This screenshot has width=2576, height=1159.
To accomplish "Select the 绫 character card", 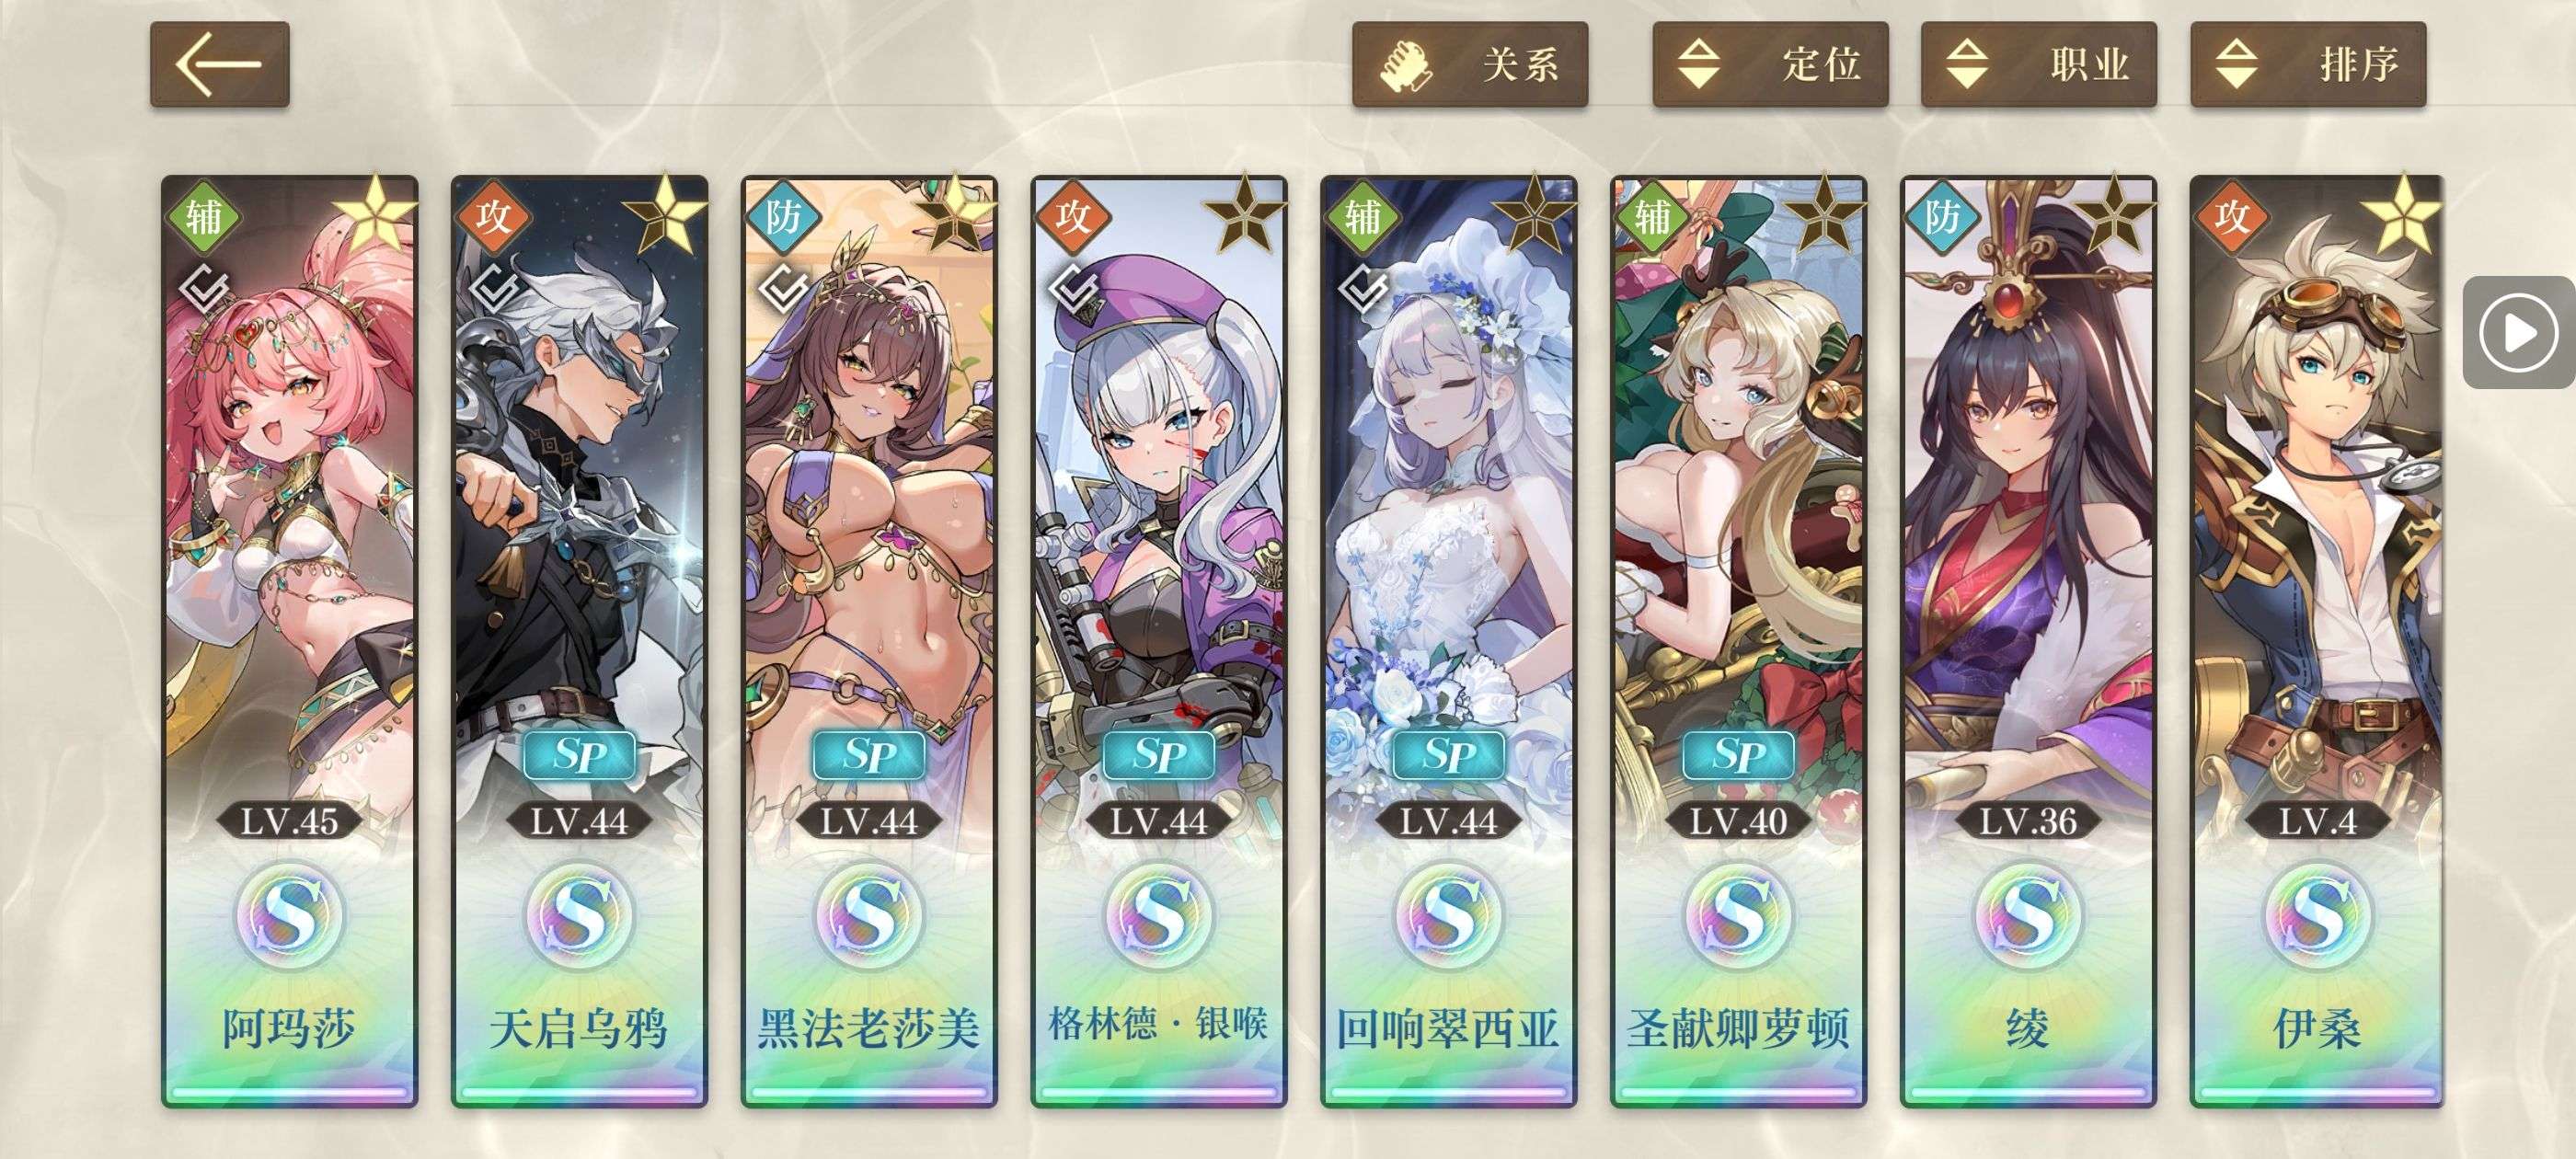I will pos(2028,641).
